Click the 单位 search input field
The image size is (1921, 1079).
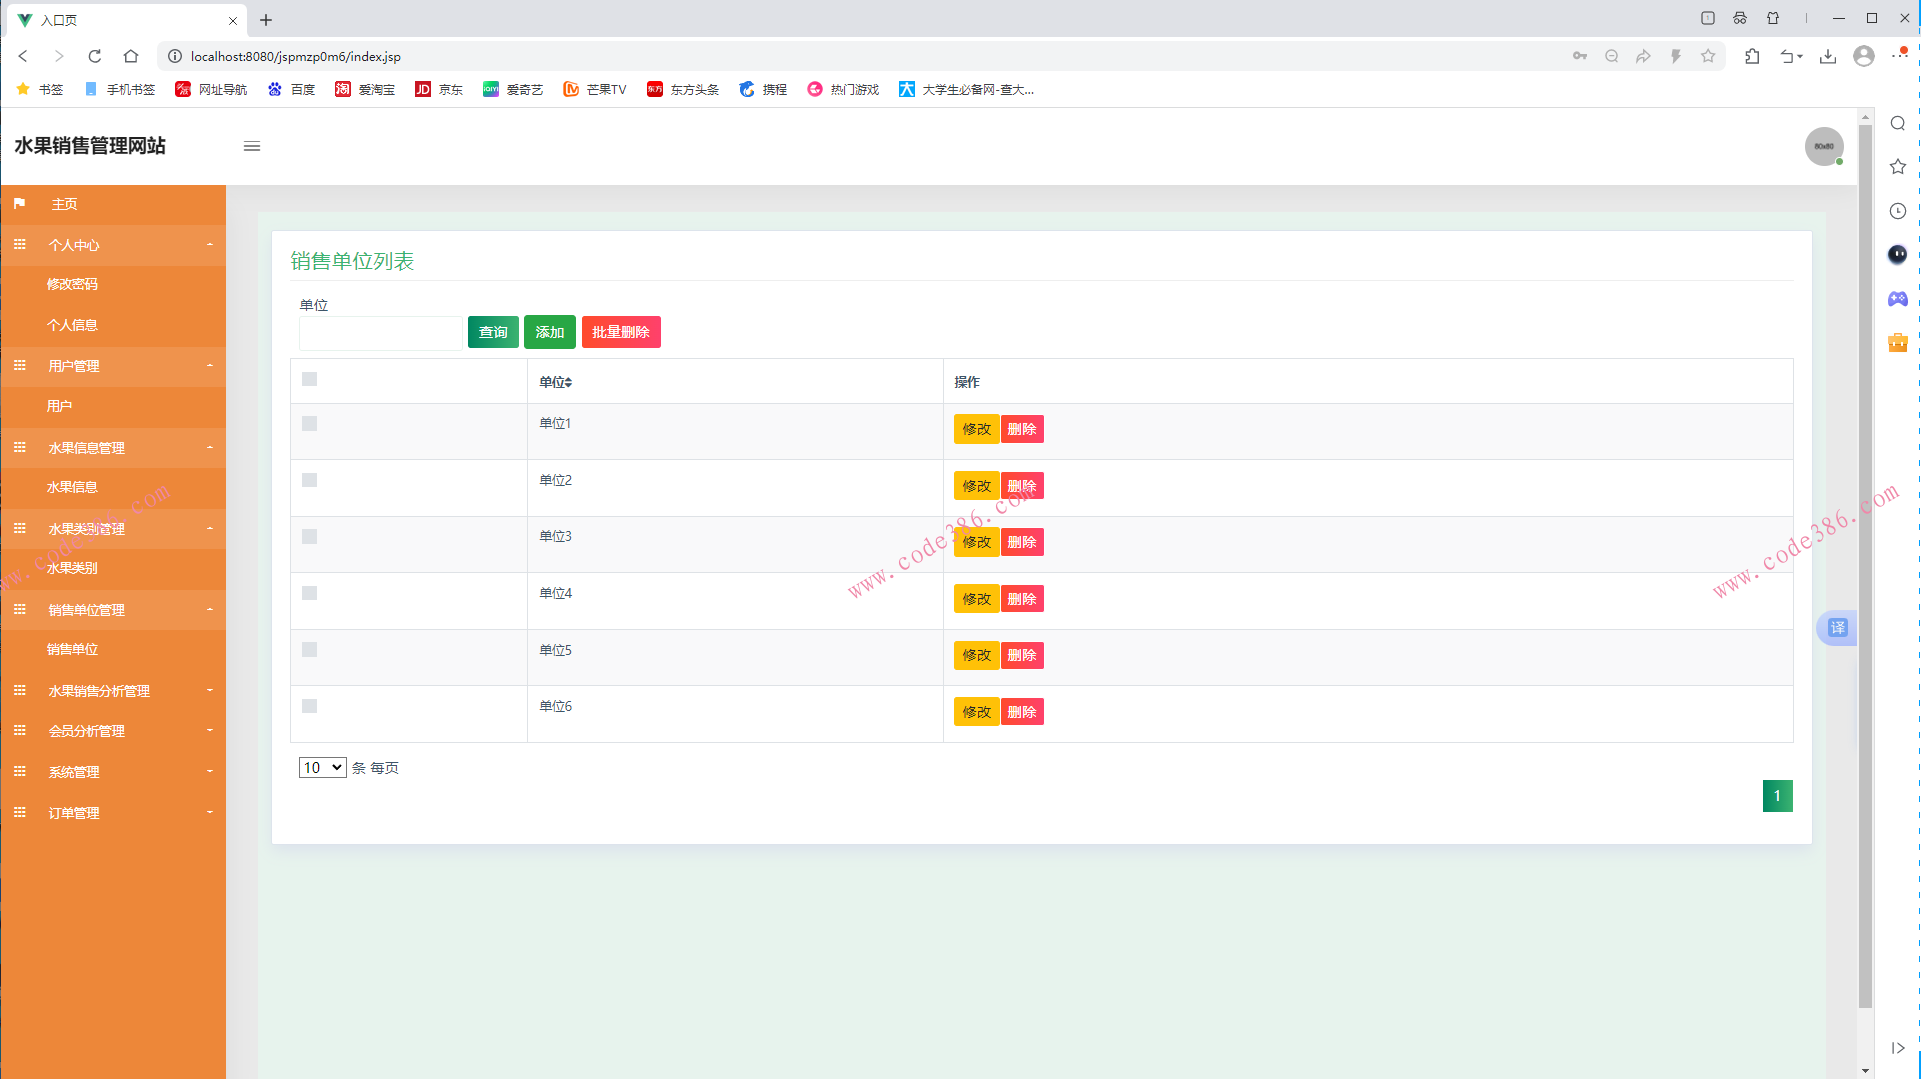click(380, 333)
